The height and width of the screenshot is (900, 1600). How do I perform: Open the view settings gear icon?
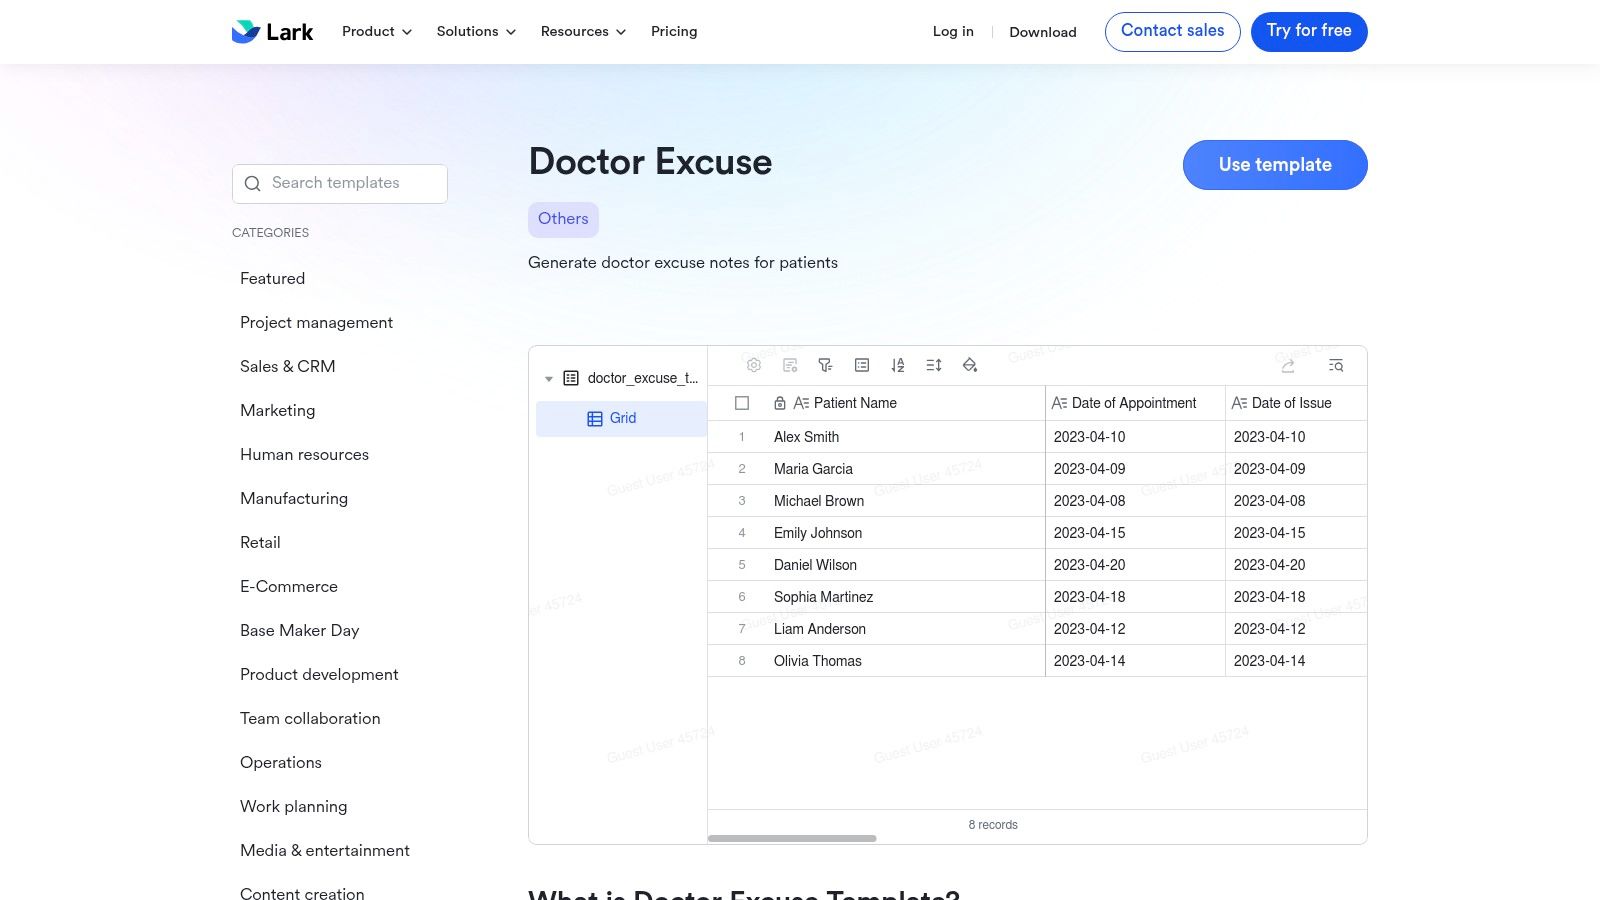pos(754,365)
